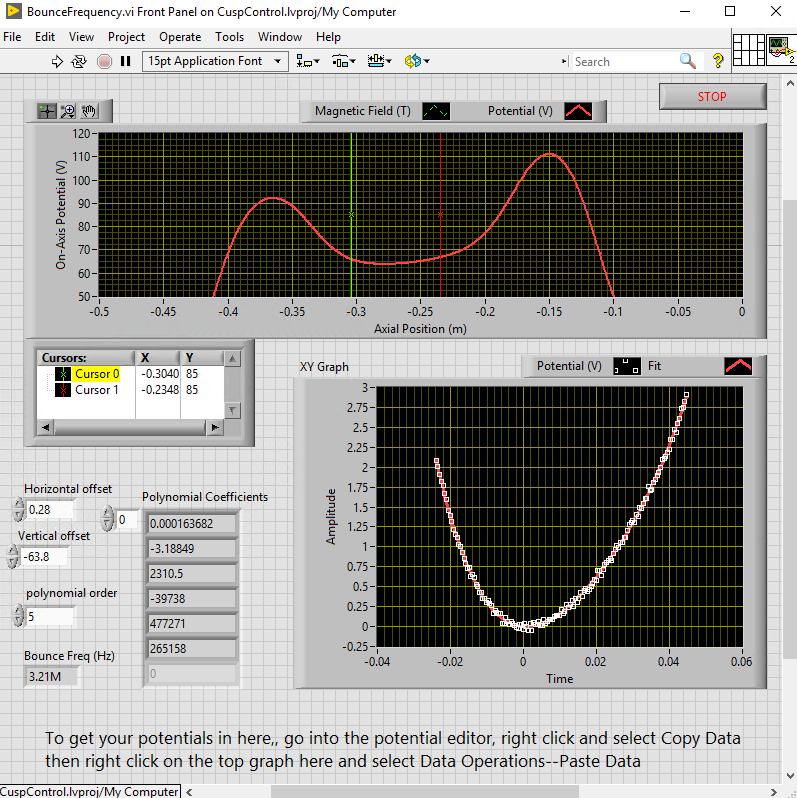Viewport: 797px width, 798px height.
Task: Click the Abort Execution icon
Action: 104,61
